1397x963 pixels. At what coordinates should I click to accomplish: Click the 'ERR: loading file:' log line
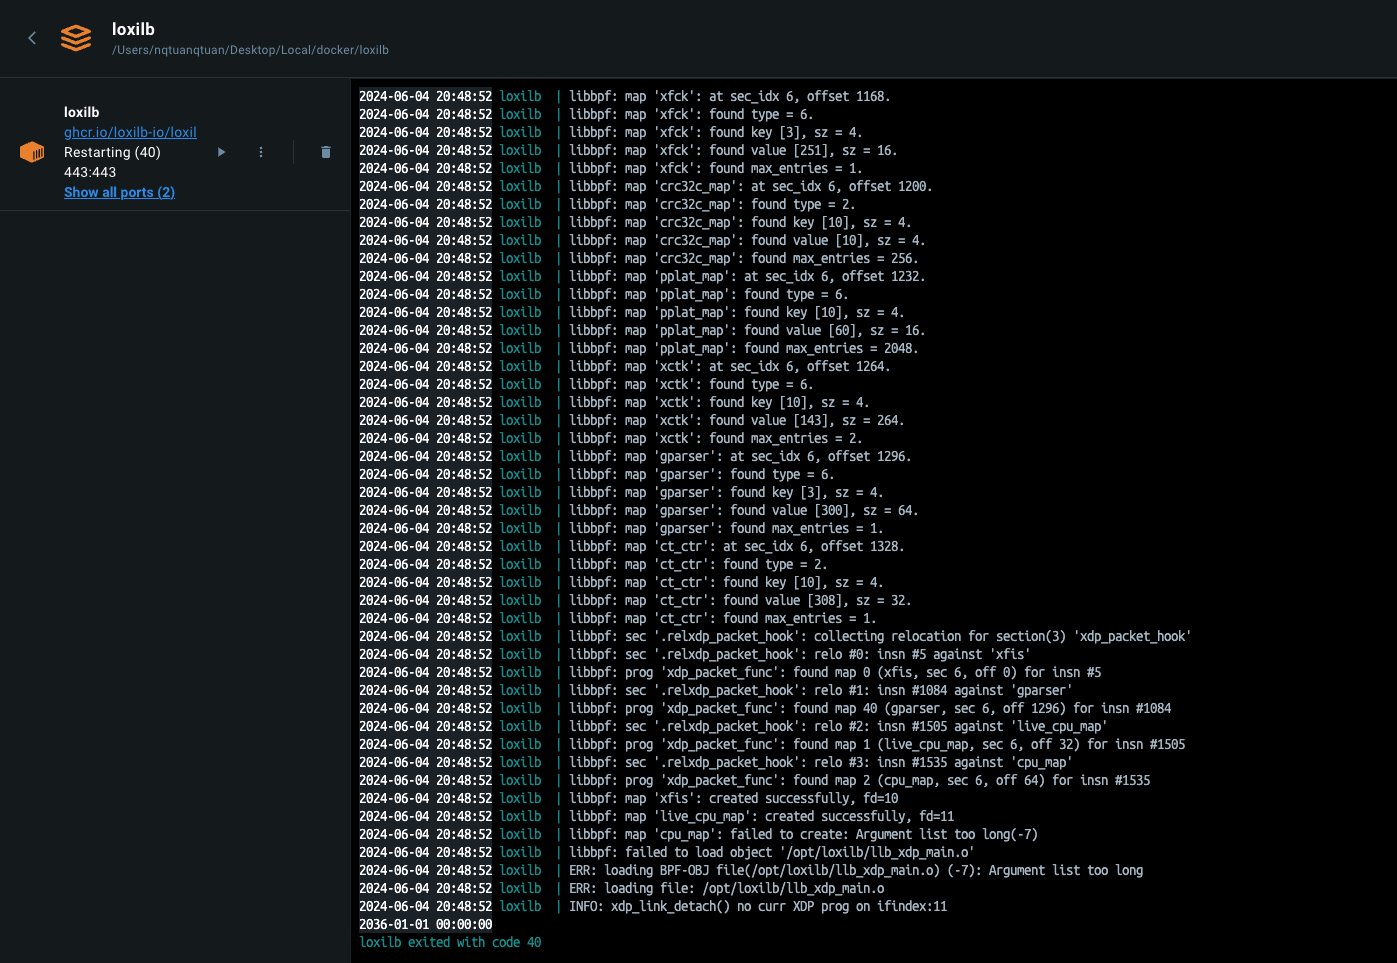(x=622, y=888)
